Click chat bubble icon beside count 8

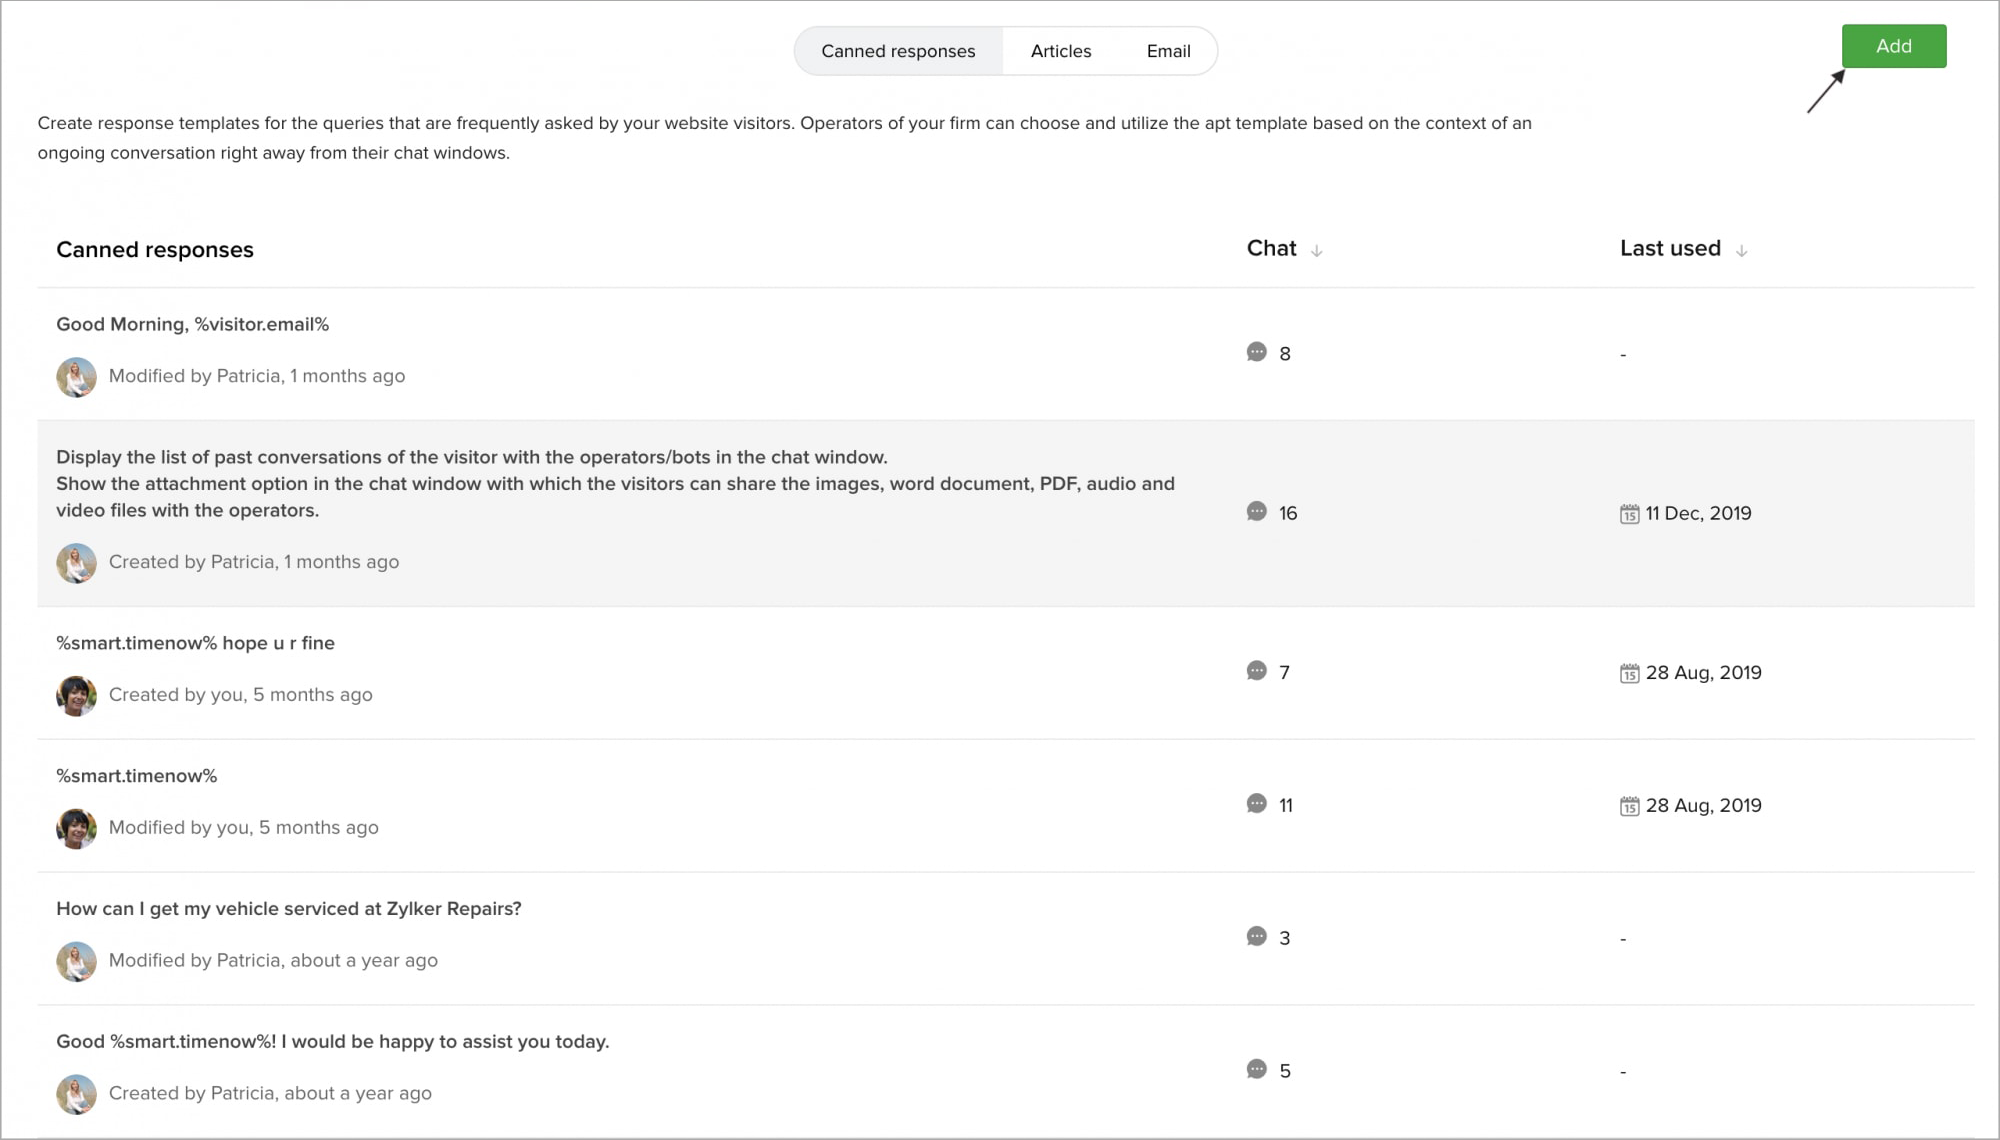[1256, 352]
